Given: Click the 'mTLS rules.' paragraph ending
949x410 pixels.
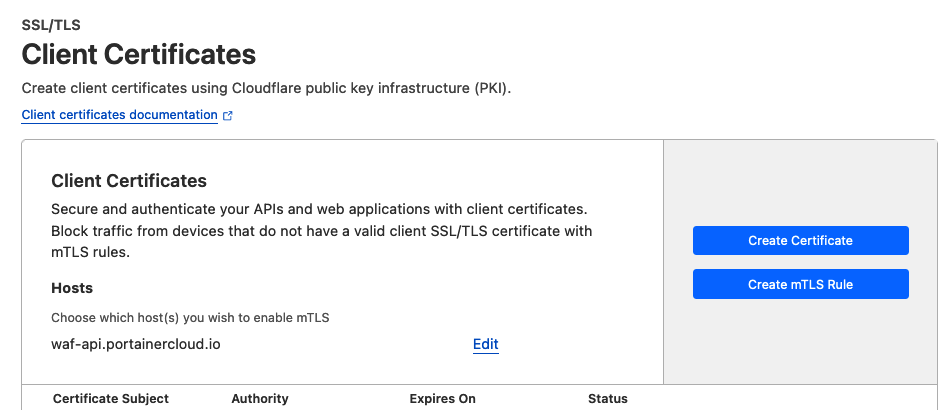Looking at the screenshot, I should click(91, 253).
